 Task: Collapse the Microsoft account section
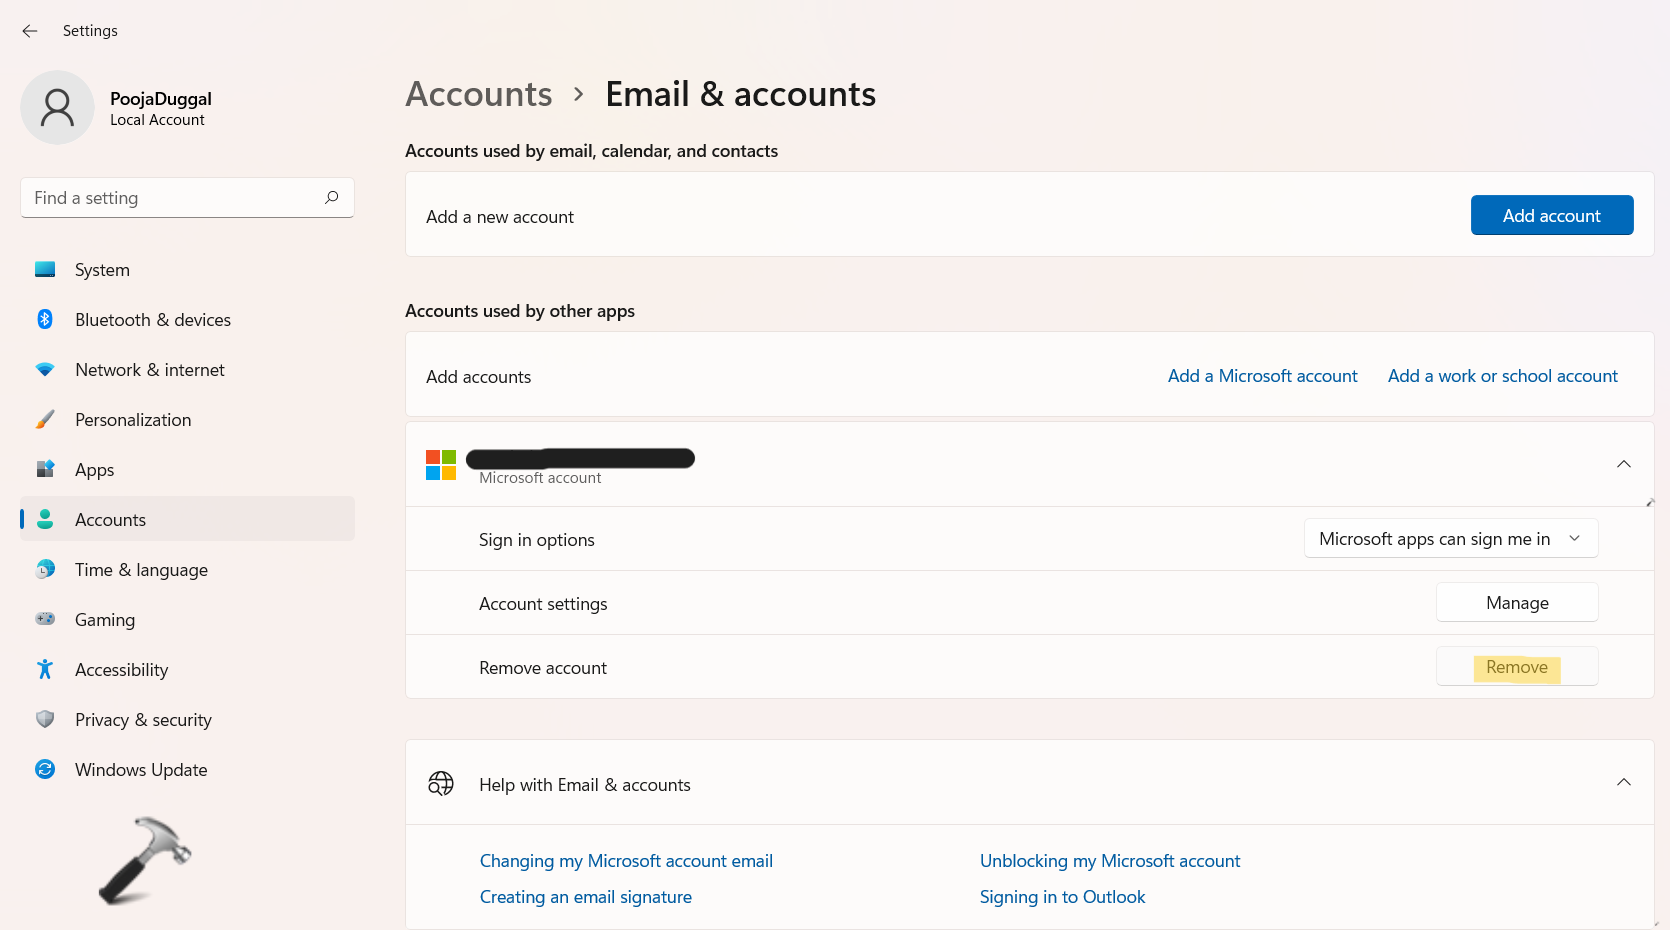1623,464
